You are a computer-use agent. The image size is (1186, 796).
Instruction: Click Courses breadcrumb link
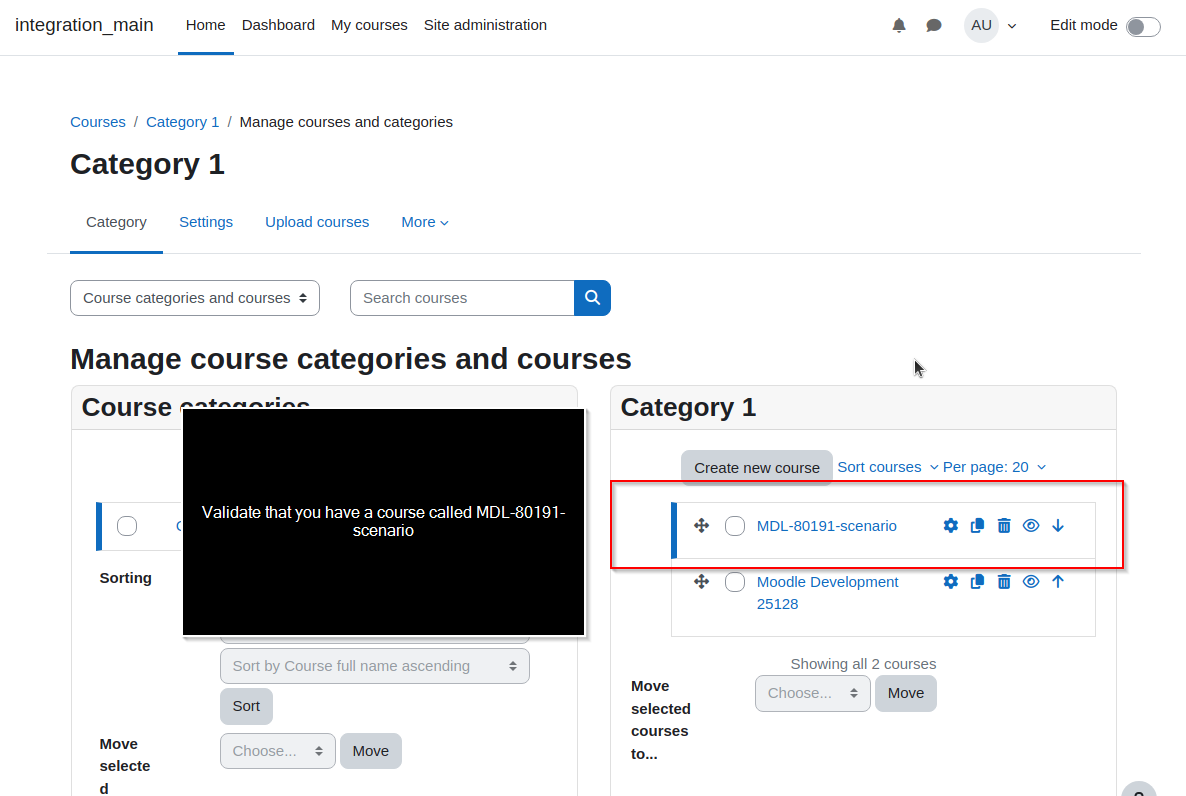coord(98,122)
